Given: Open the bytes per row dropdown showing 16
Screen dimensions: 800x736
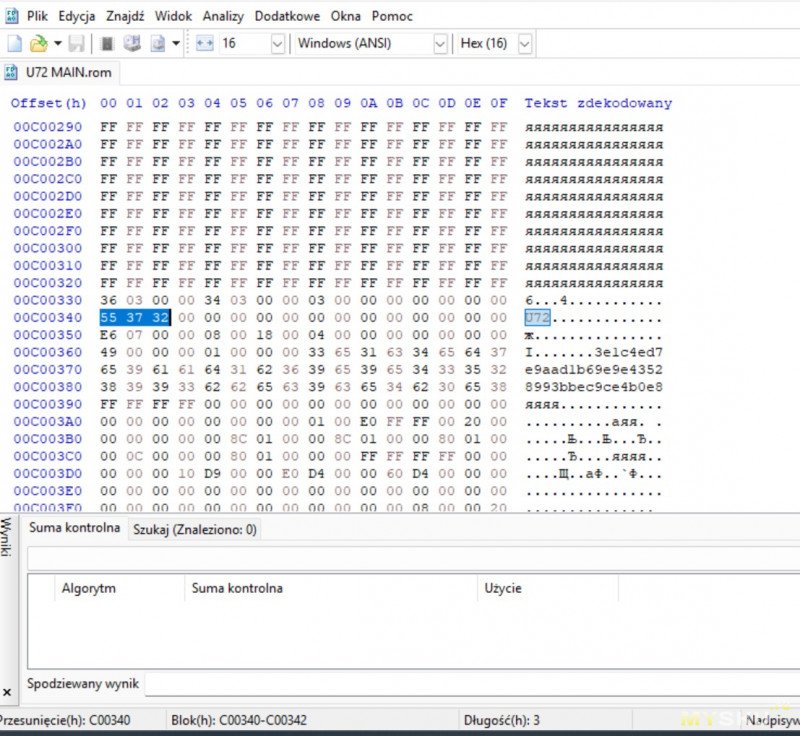Looking at the screenshot, I should click(277, 44).
